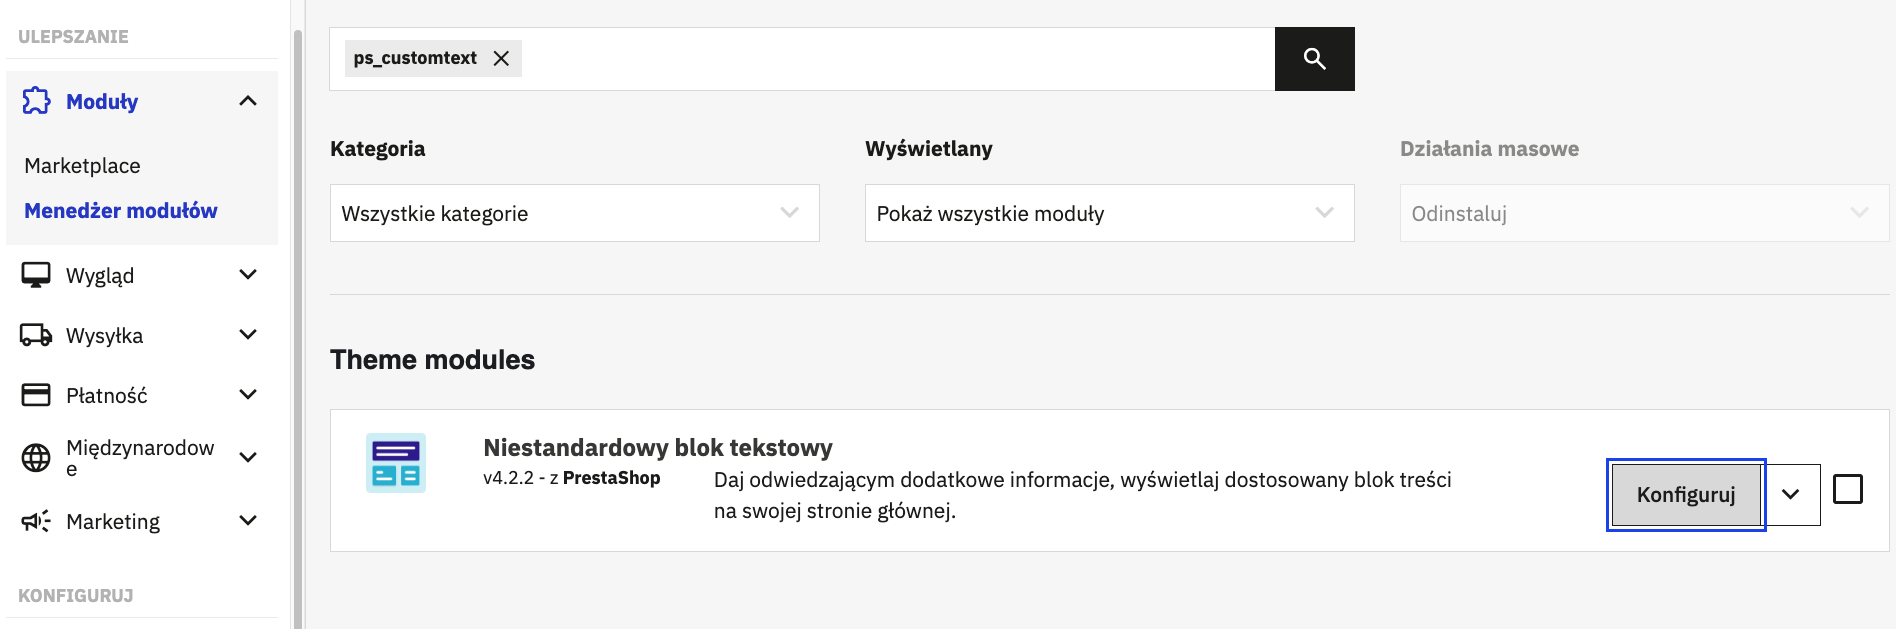The width and height of the screenshot is (1896, 629).
Task: Collapse the Moduły menu section
Action: [x=248, y=101]
